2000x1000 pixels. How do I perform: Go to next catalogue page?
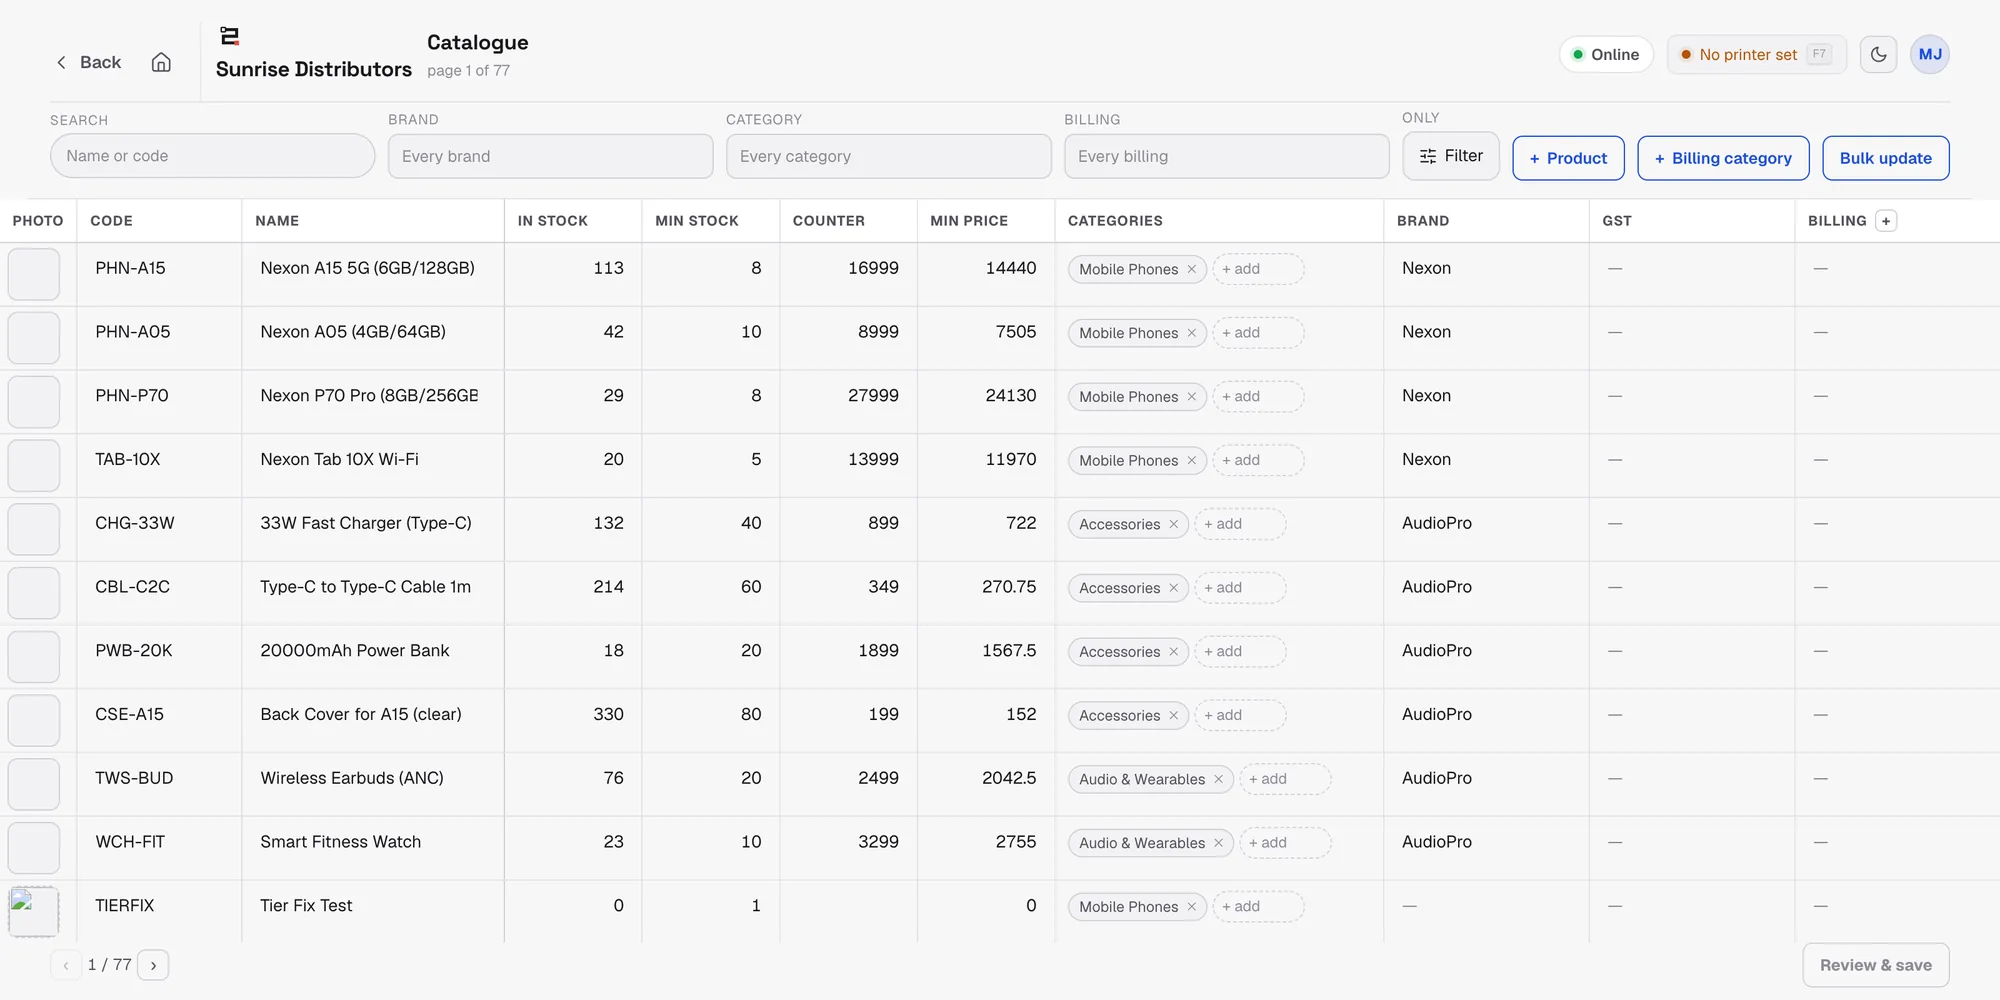[x=153, y=965]
